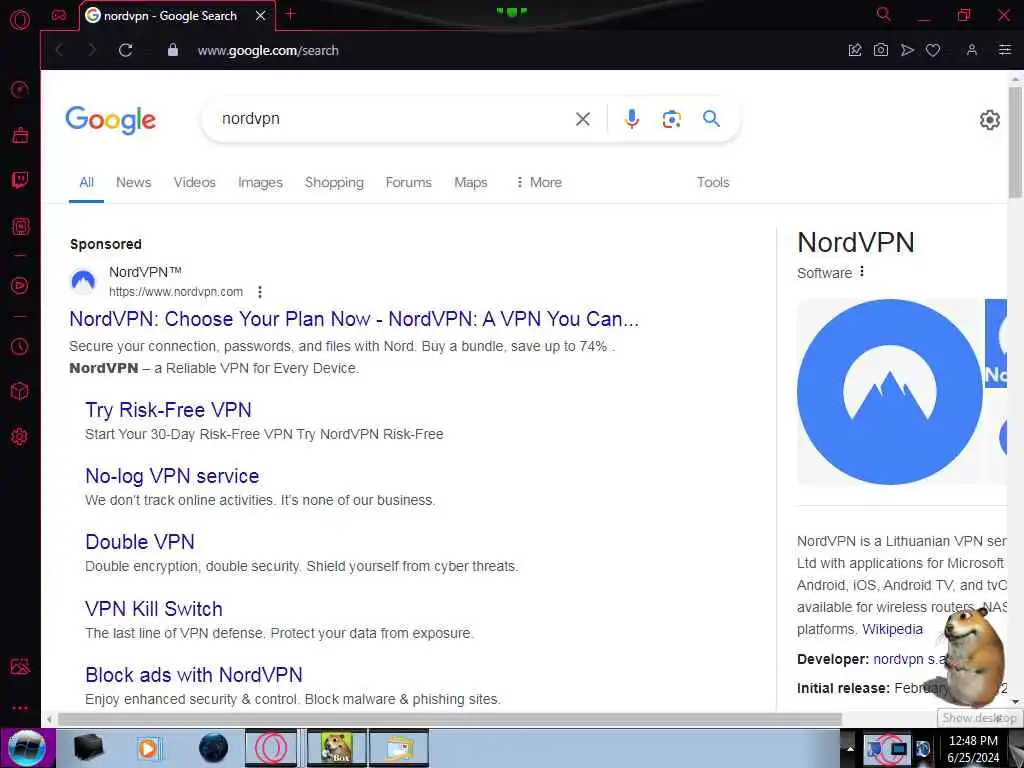Viewport: 1024px width, 768px height.
Task: Click the heart bookmark icon
Action: (933, 50)
